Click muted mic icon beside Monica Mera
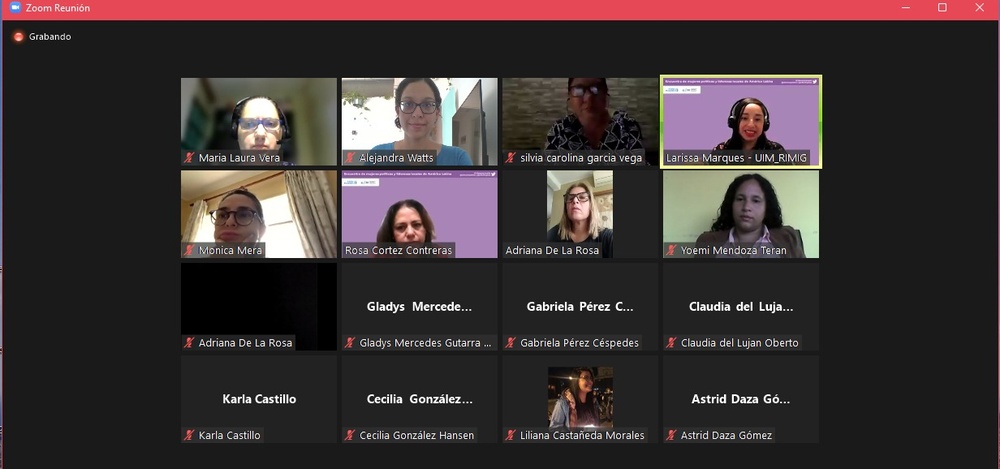1000x469 pixels. point(189,250)
